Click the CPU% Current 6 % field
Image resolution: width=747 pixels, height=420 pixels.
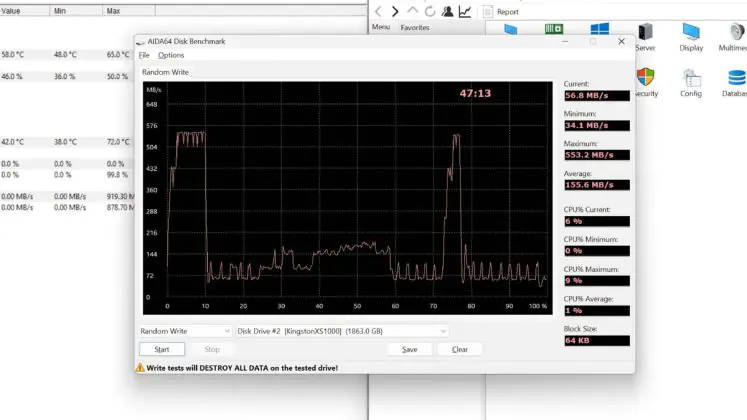coord(597,221)
